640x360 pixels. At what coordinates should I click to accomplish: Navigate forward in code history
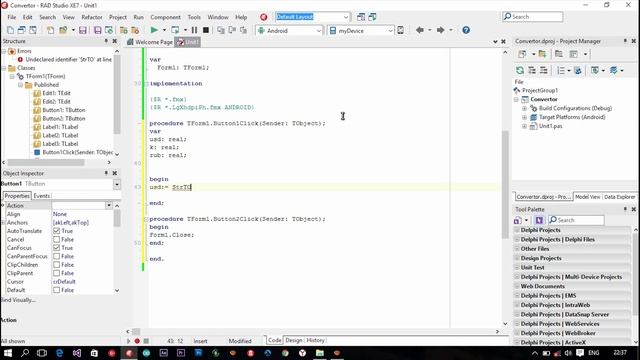point(440,30)
